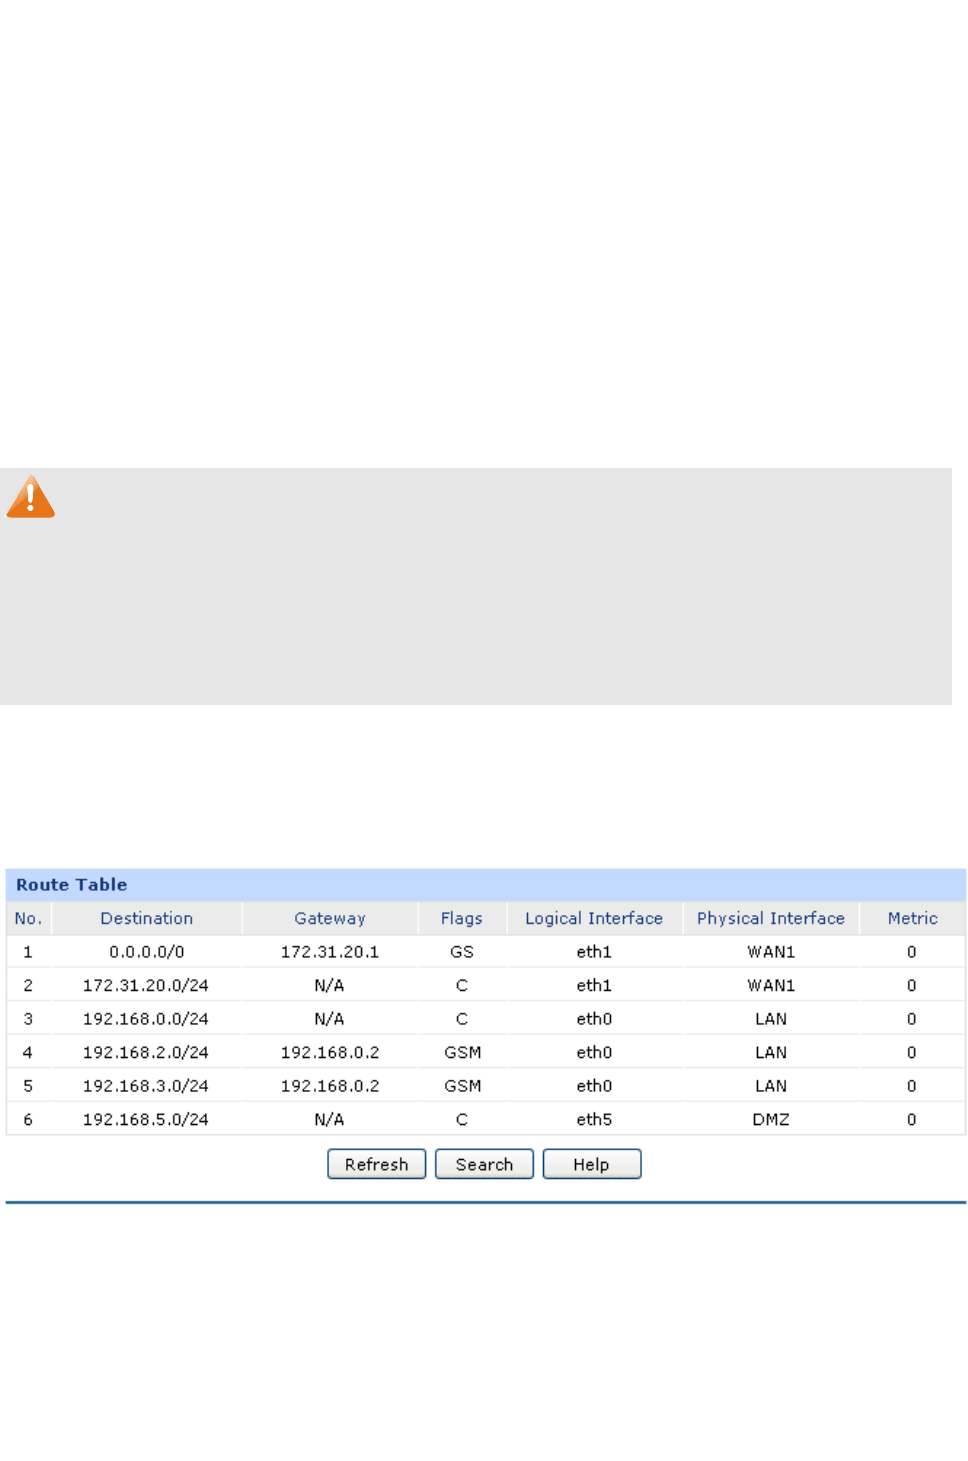968x1461 pixels.
Task: Select destination 192.168.2.0/24
Action: point(146,1052)
